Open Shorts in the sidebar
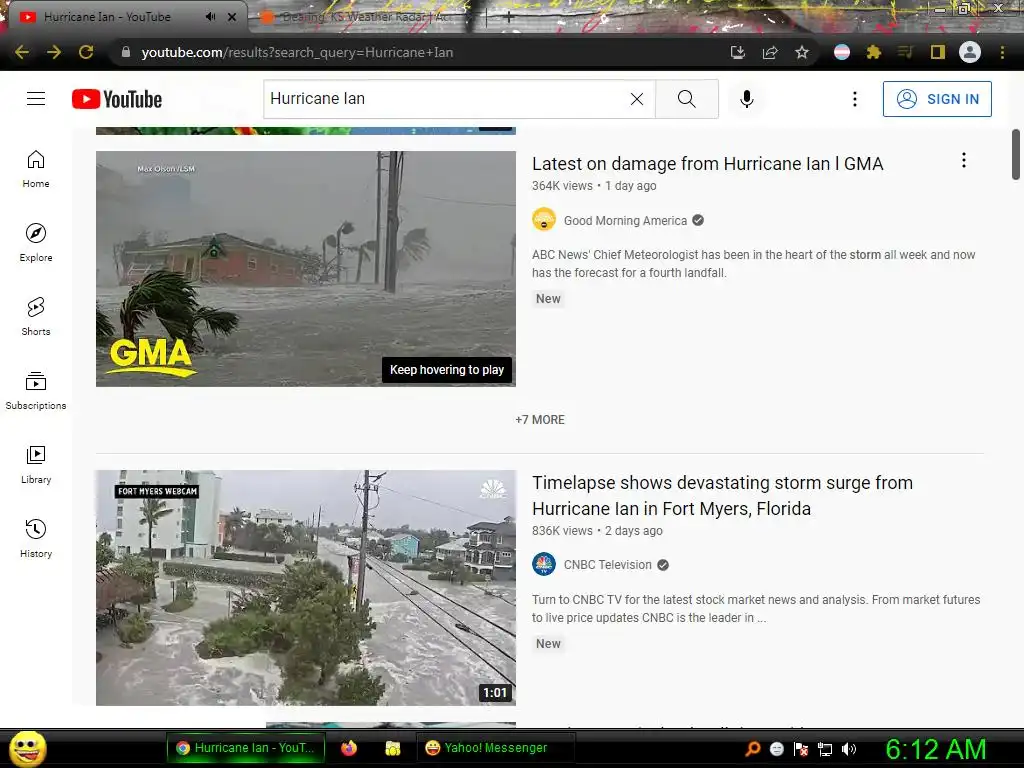The width and height of the screenshot is (1024, 768). 36,317
